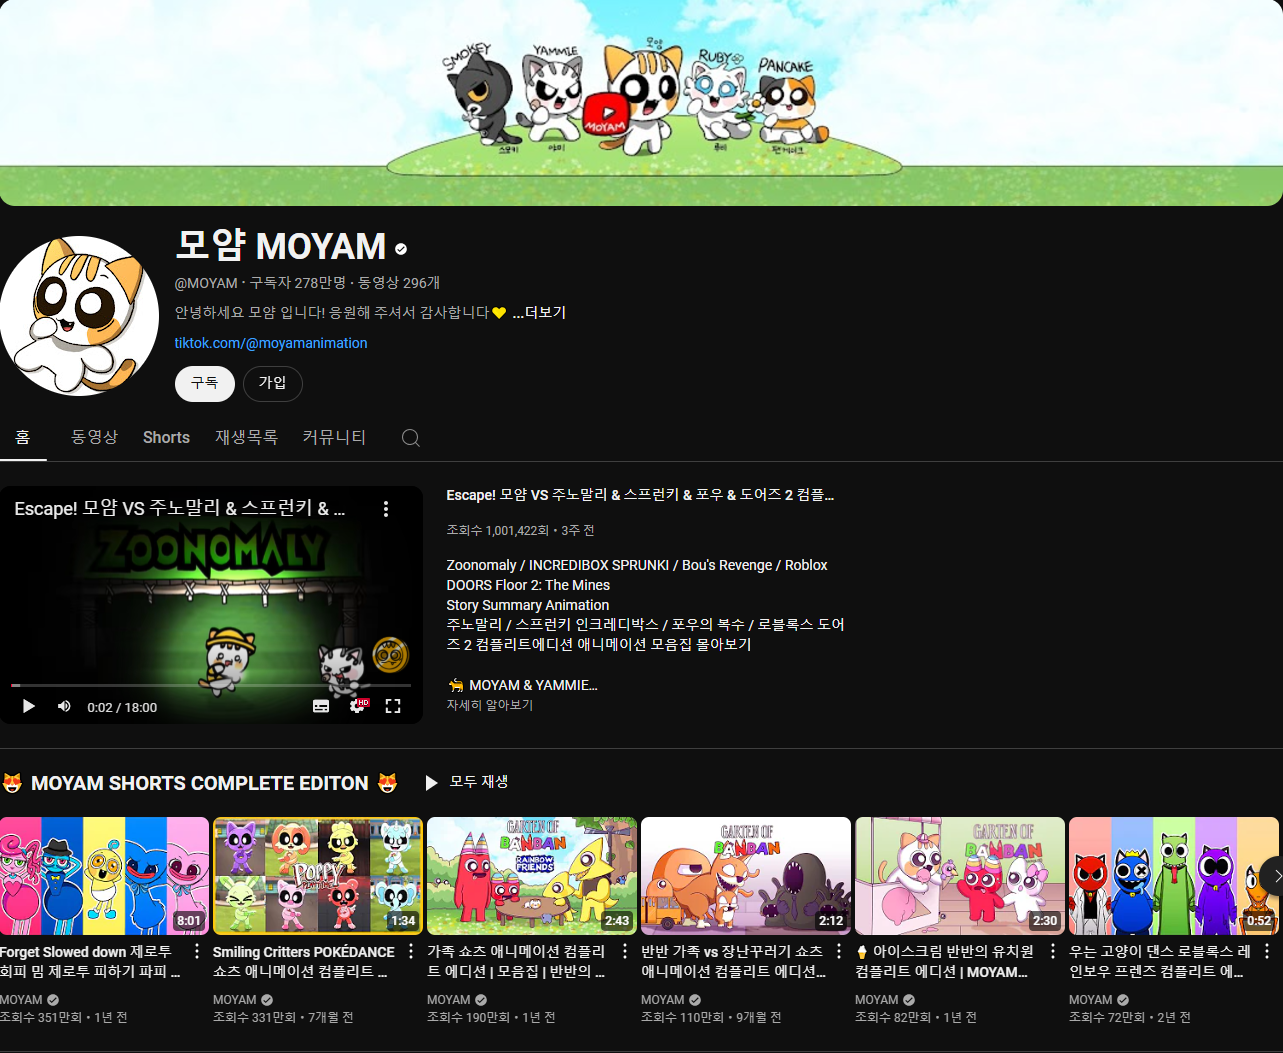Open 2:30 ice cream Banban thumbnail

(960, 876)
